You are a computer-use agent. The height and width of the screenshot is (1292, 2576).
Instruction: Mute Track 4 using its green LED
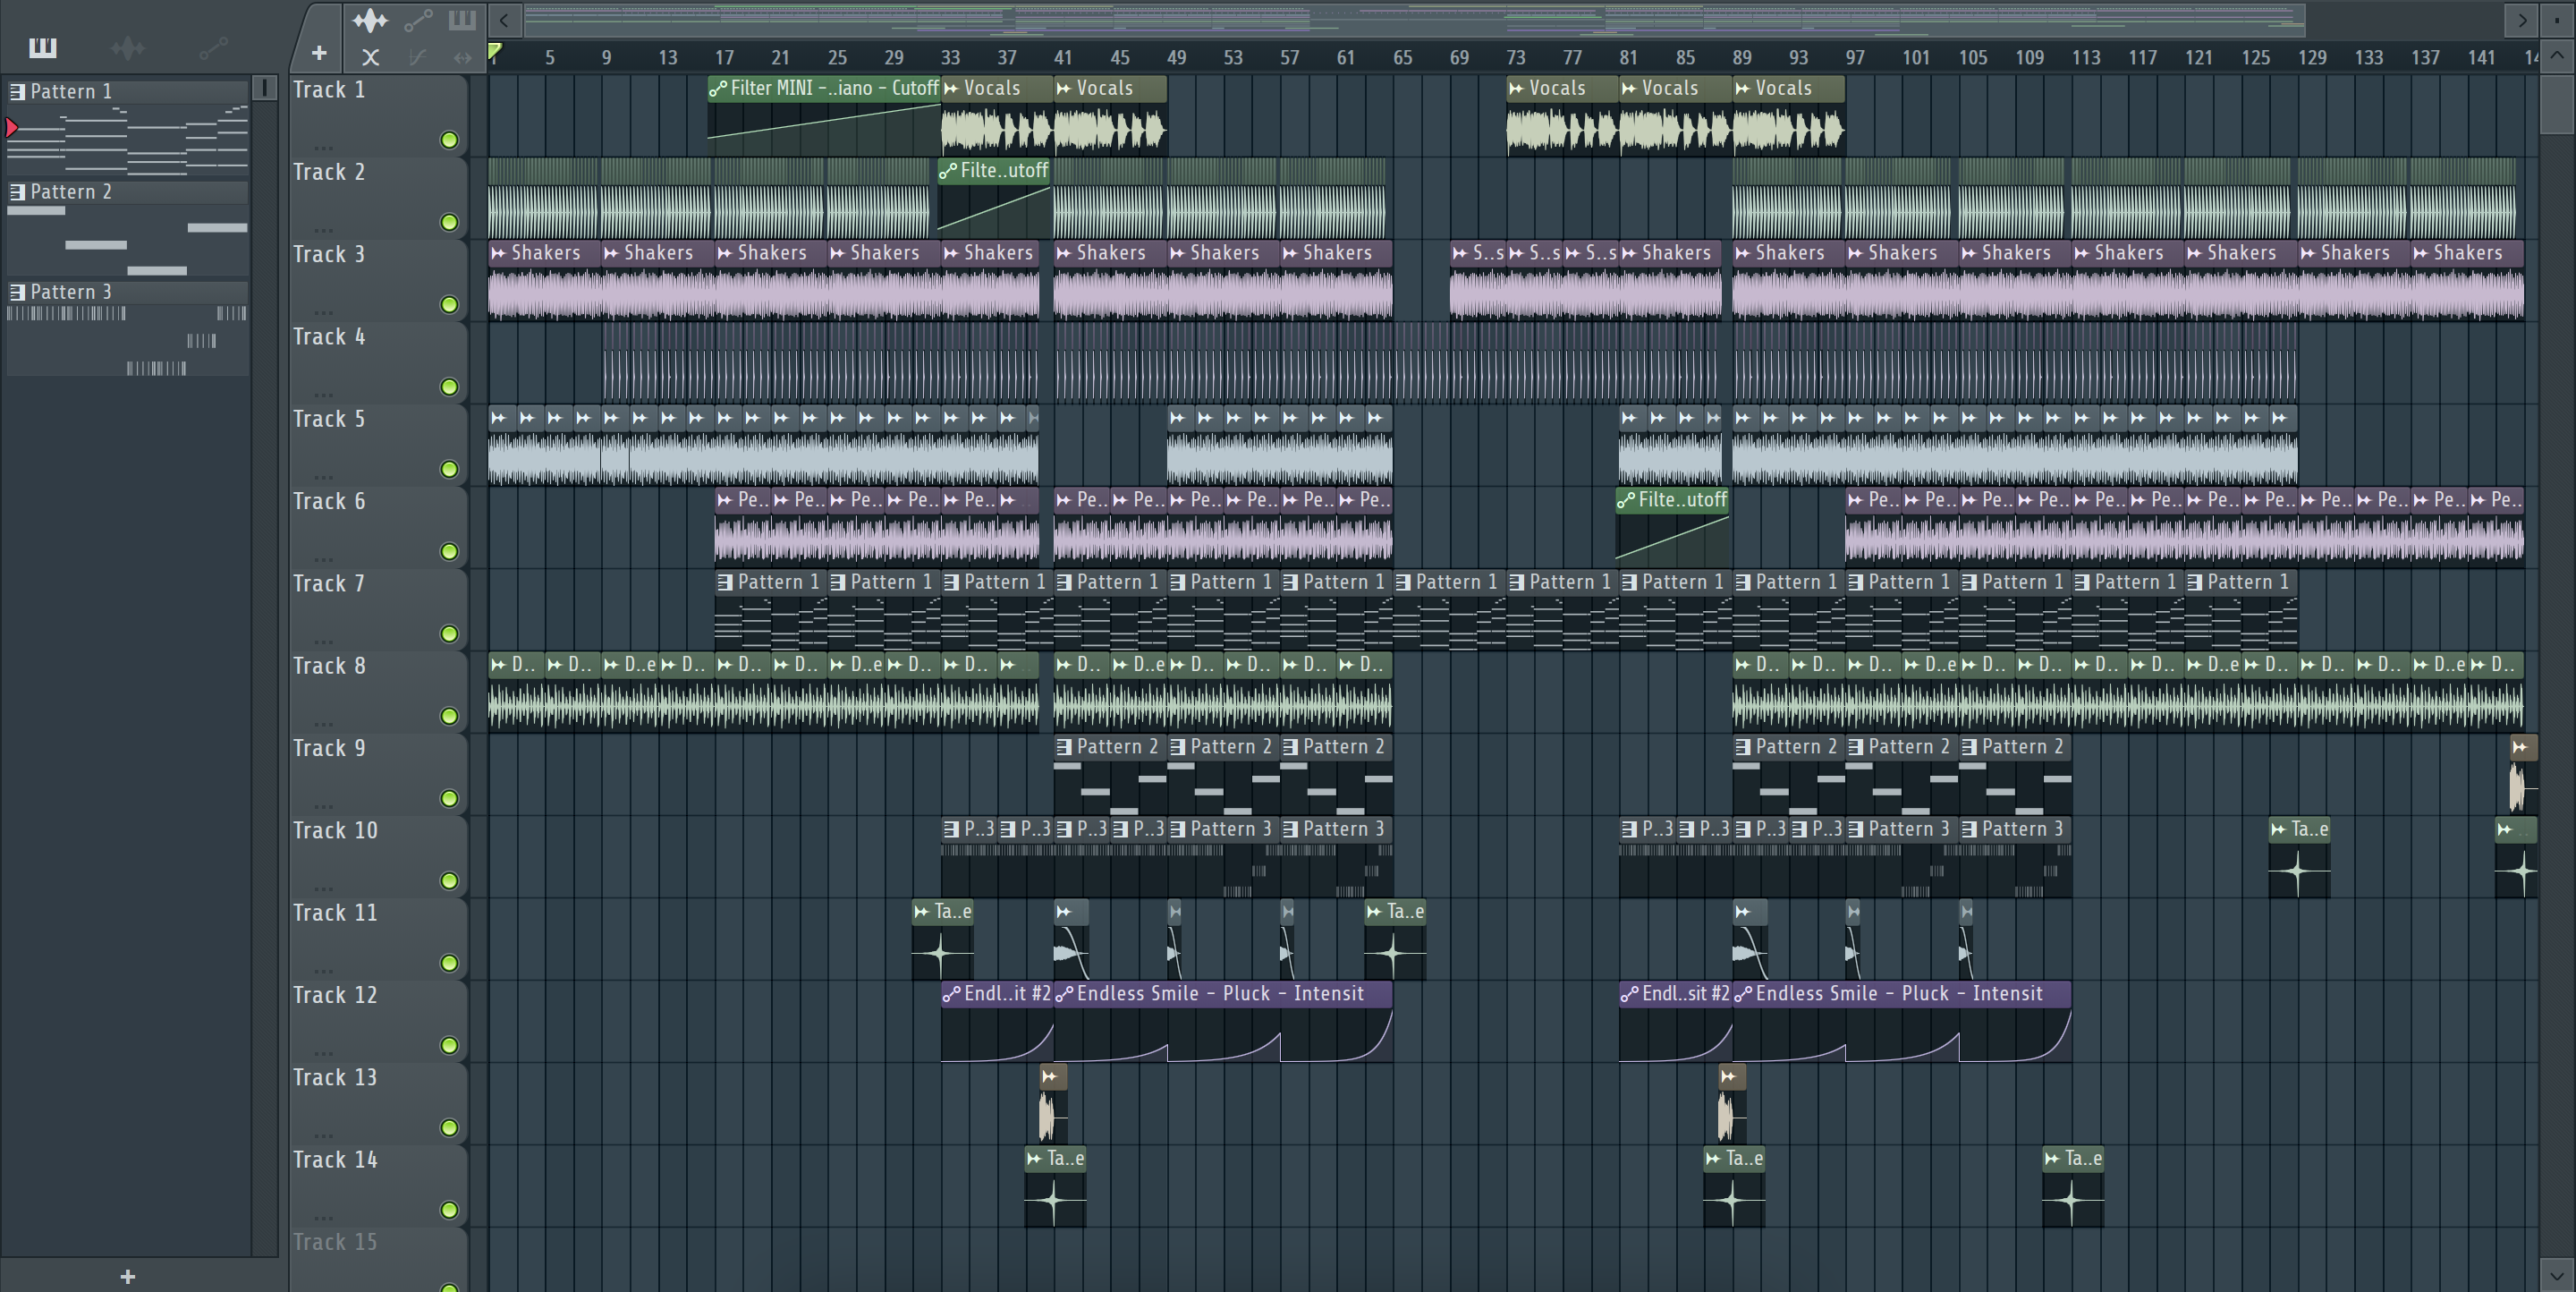pyautogui.click(x=449, y=387)
